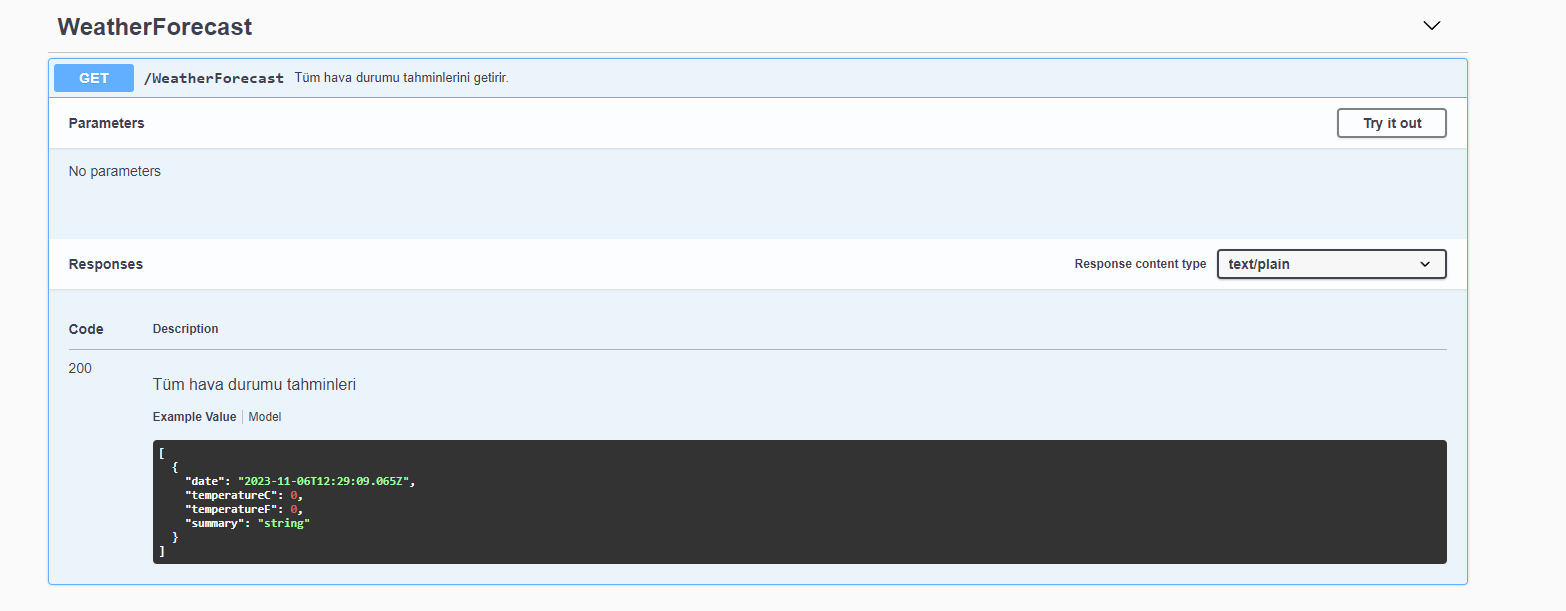
Task: Click the 'Tüm hava durumu tahminleri' response description
Action: tap(254, 384)
